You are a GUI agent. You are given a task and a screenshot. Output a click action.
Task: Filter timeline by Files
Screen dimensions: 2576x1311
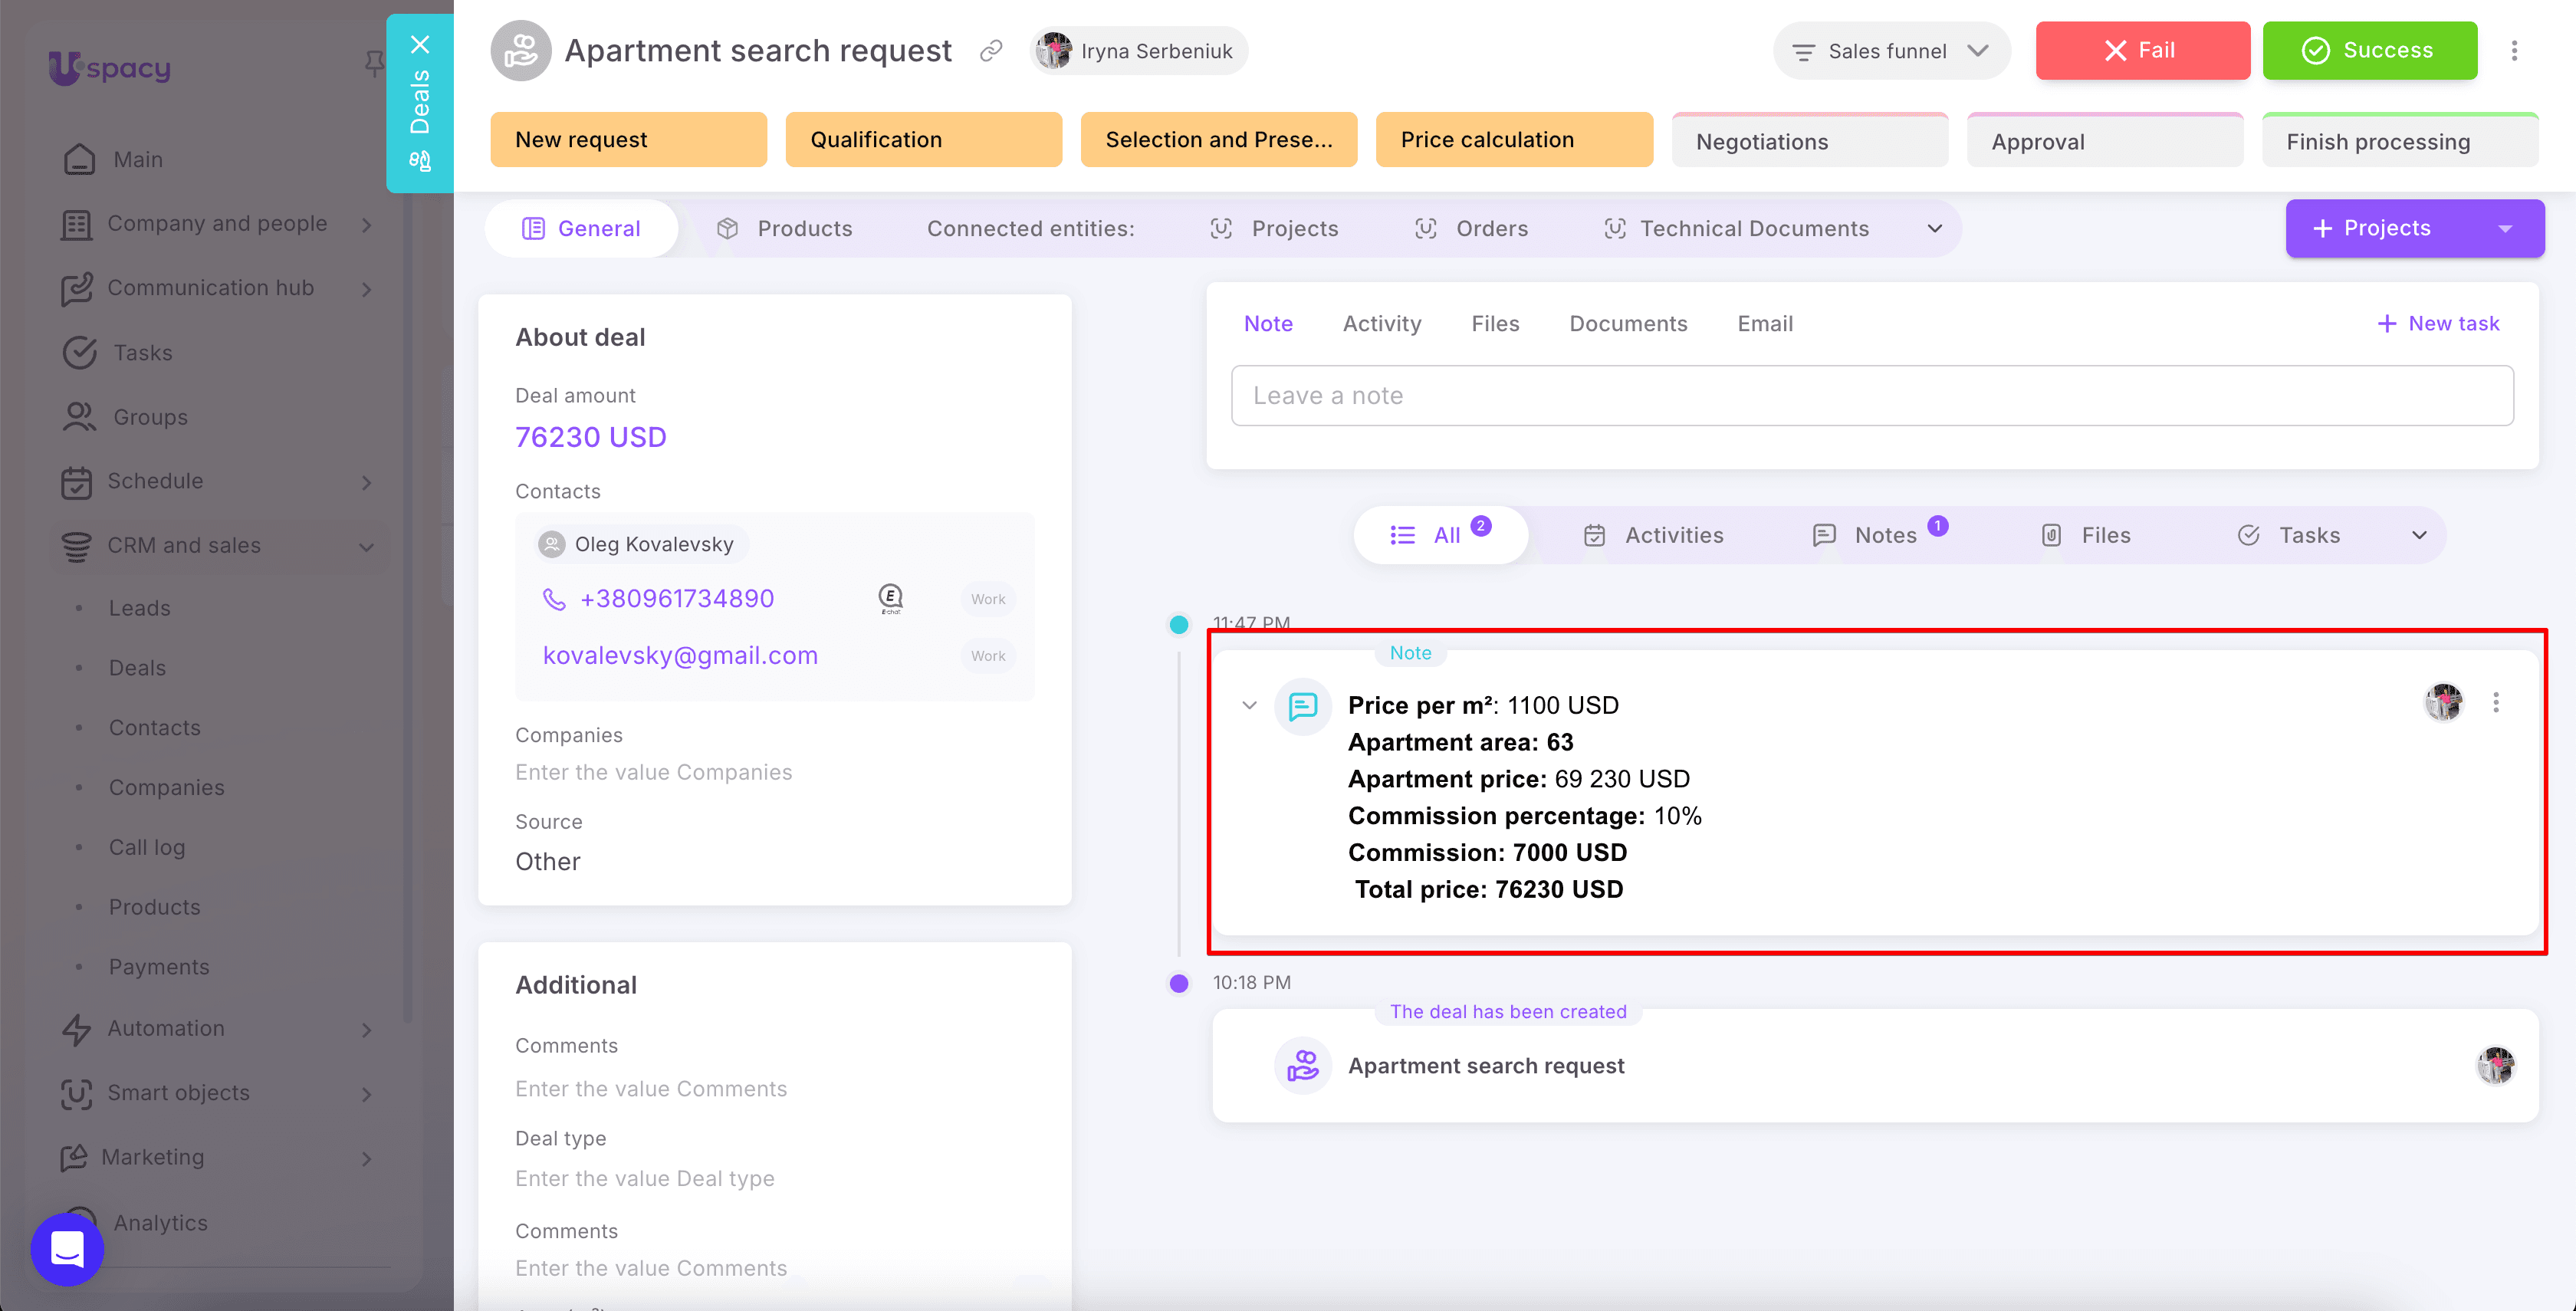(2086, 536)
